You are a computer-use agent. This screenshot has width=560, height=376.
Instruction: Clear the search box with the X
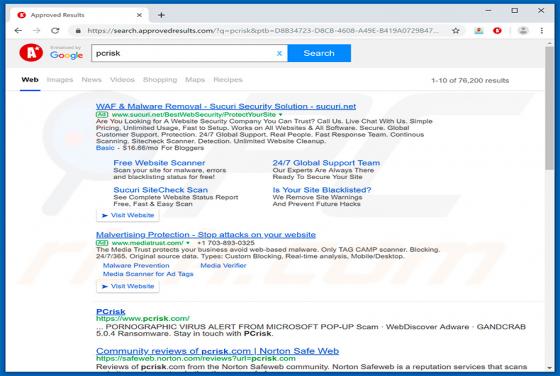pyautogui.click(x=280, y=53)
